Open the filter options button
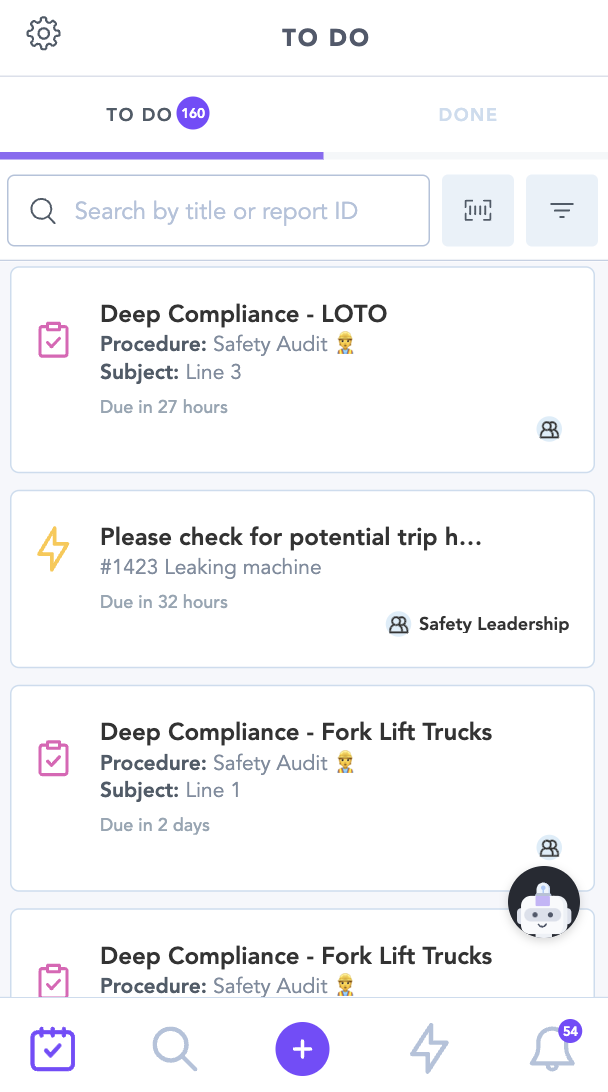Image resolution: width=608 pixels, height=1092 pixels. [x=562, y=211]
